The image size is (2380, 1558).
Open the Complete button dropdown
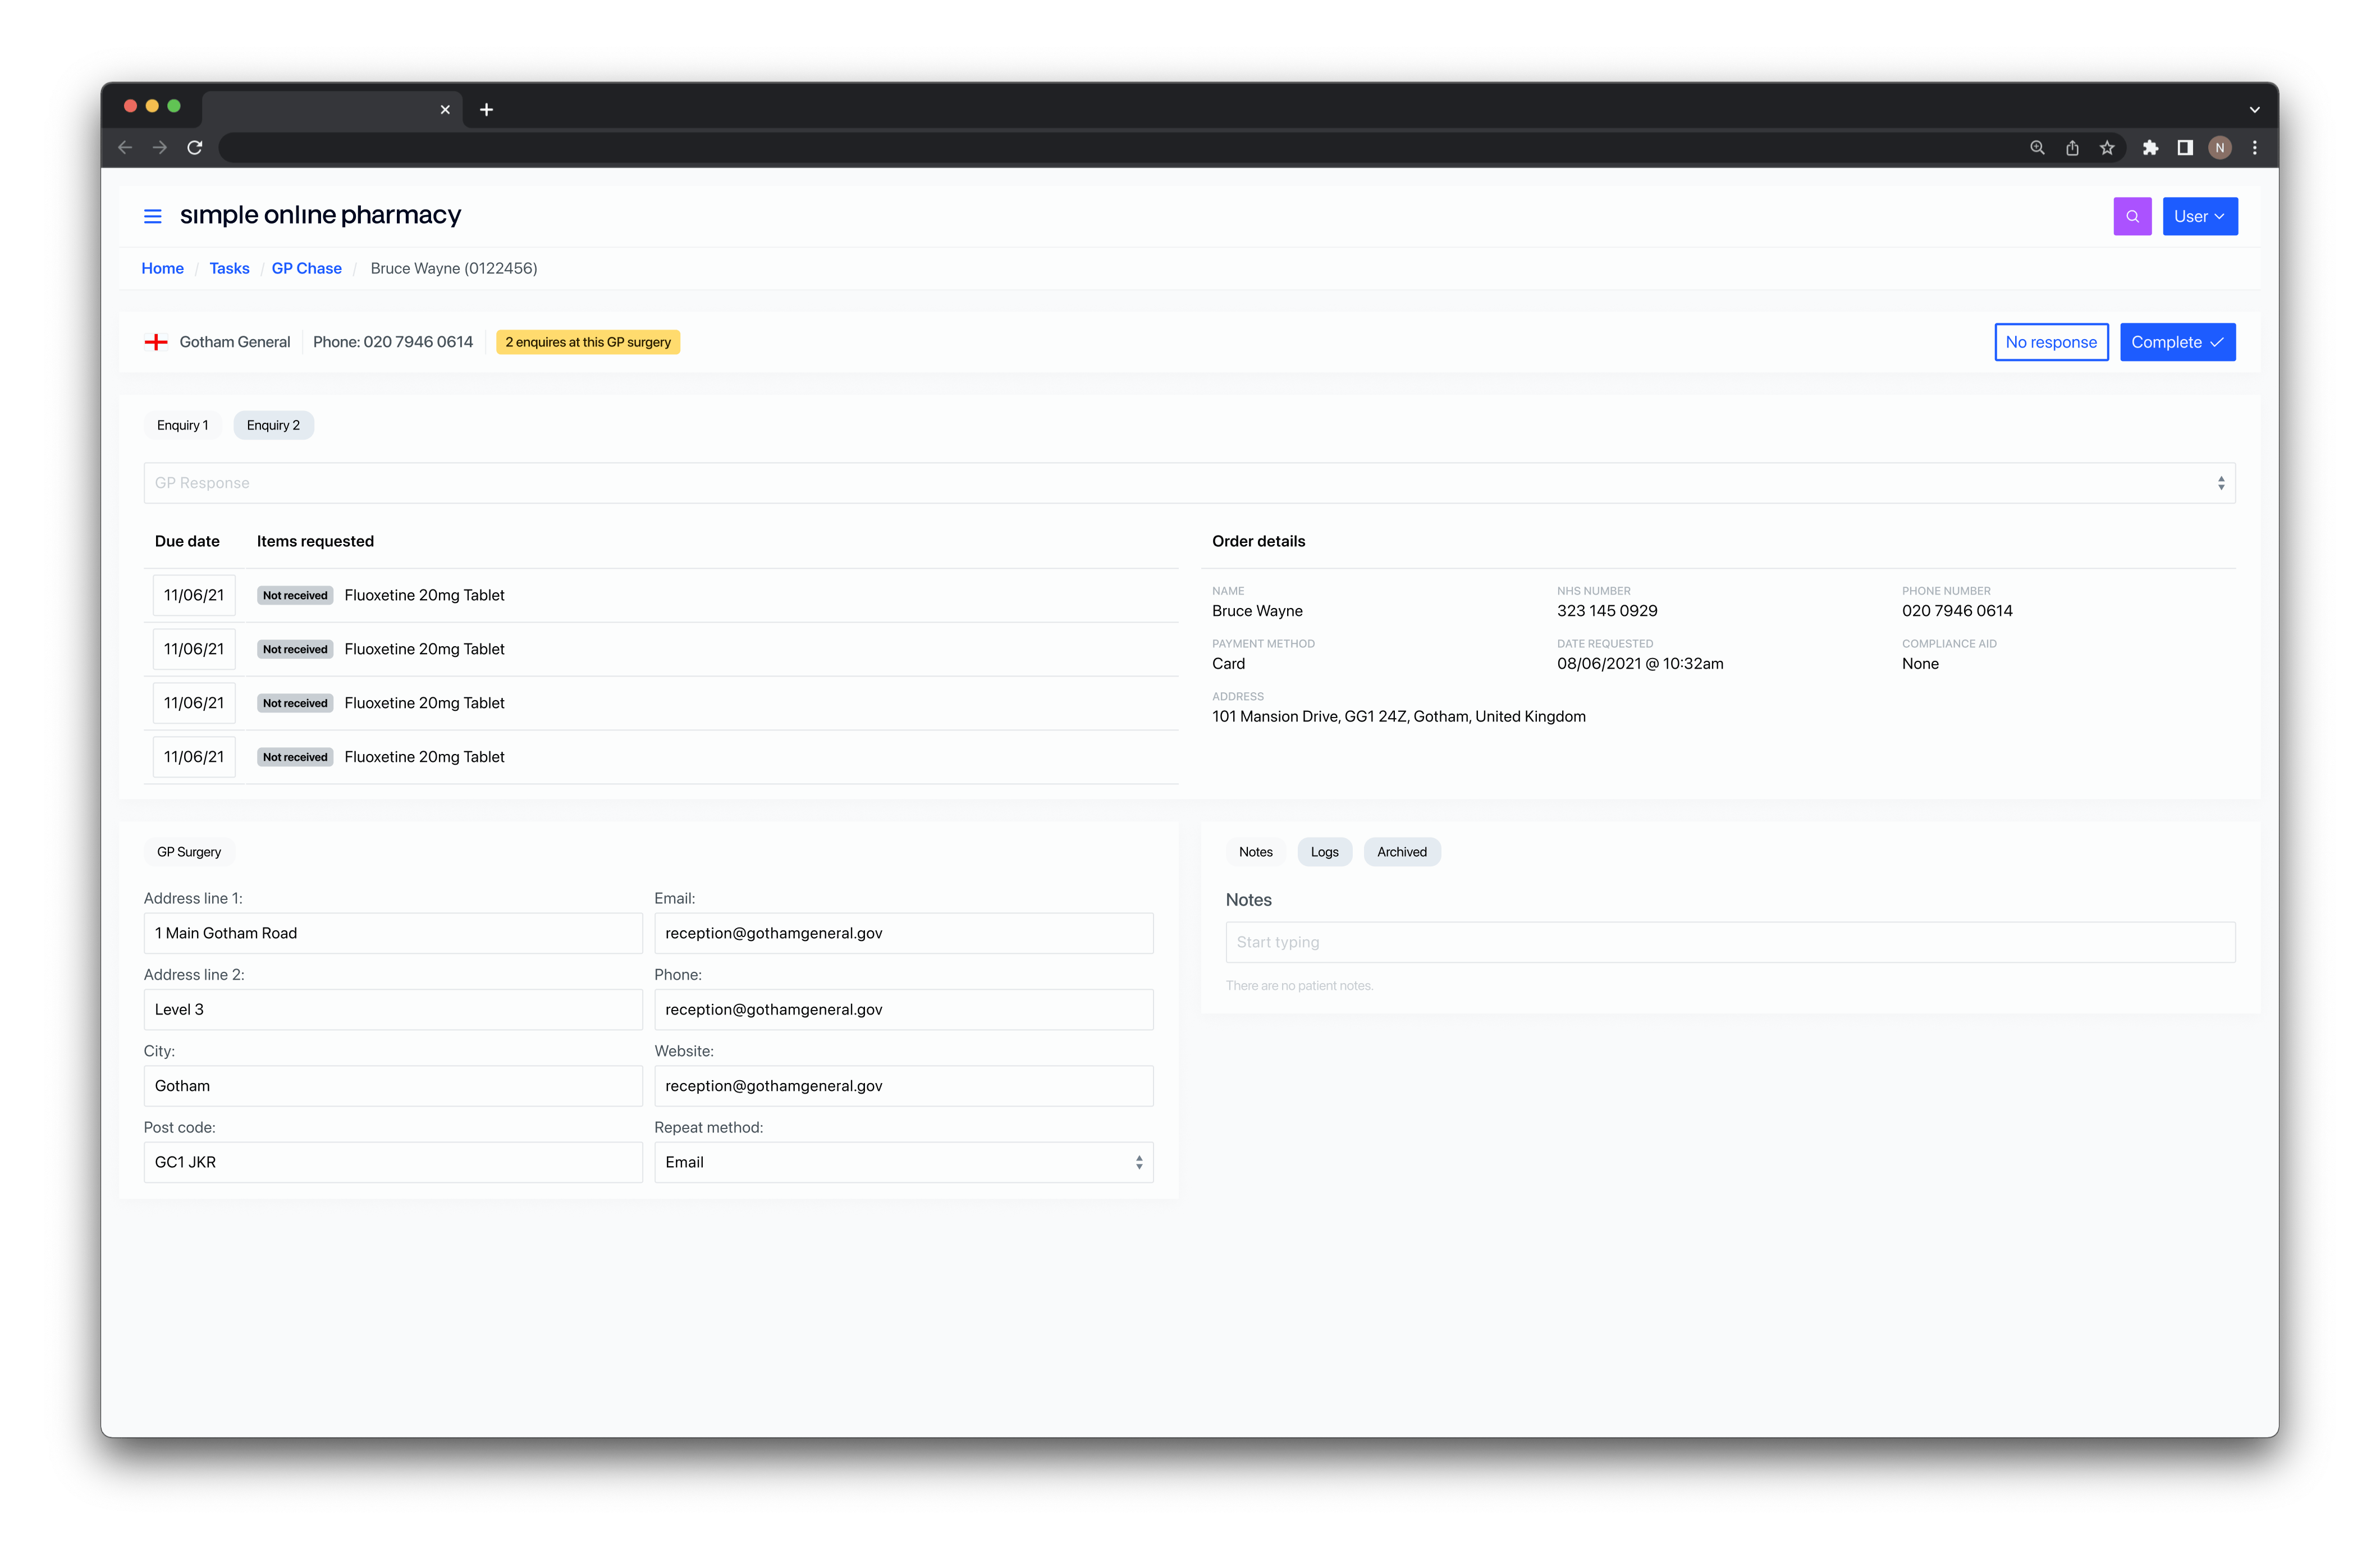[2177, 342]
